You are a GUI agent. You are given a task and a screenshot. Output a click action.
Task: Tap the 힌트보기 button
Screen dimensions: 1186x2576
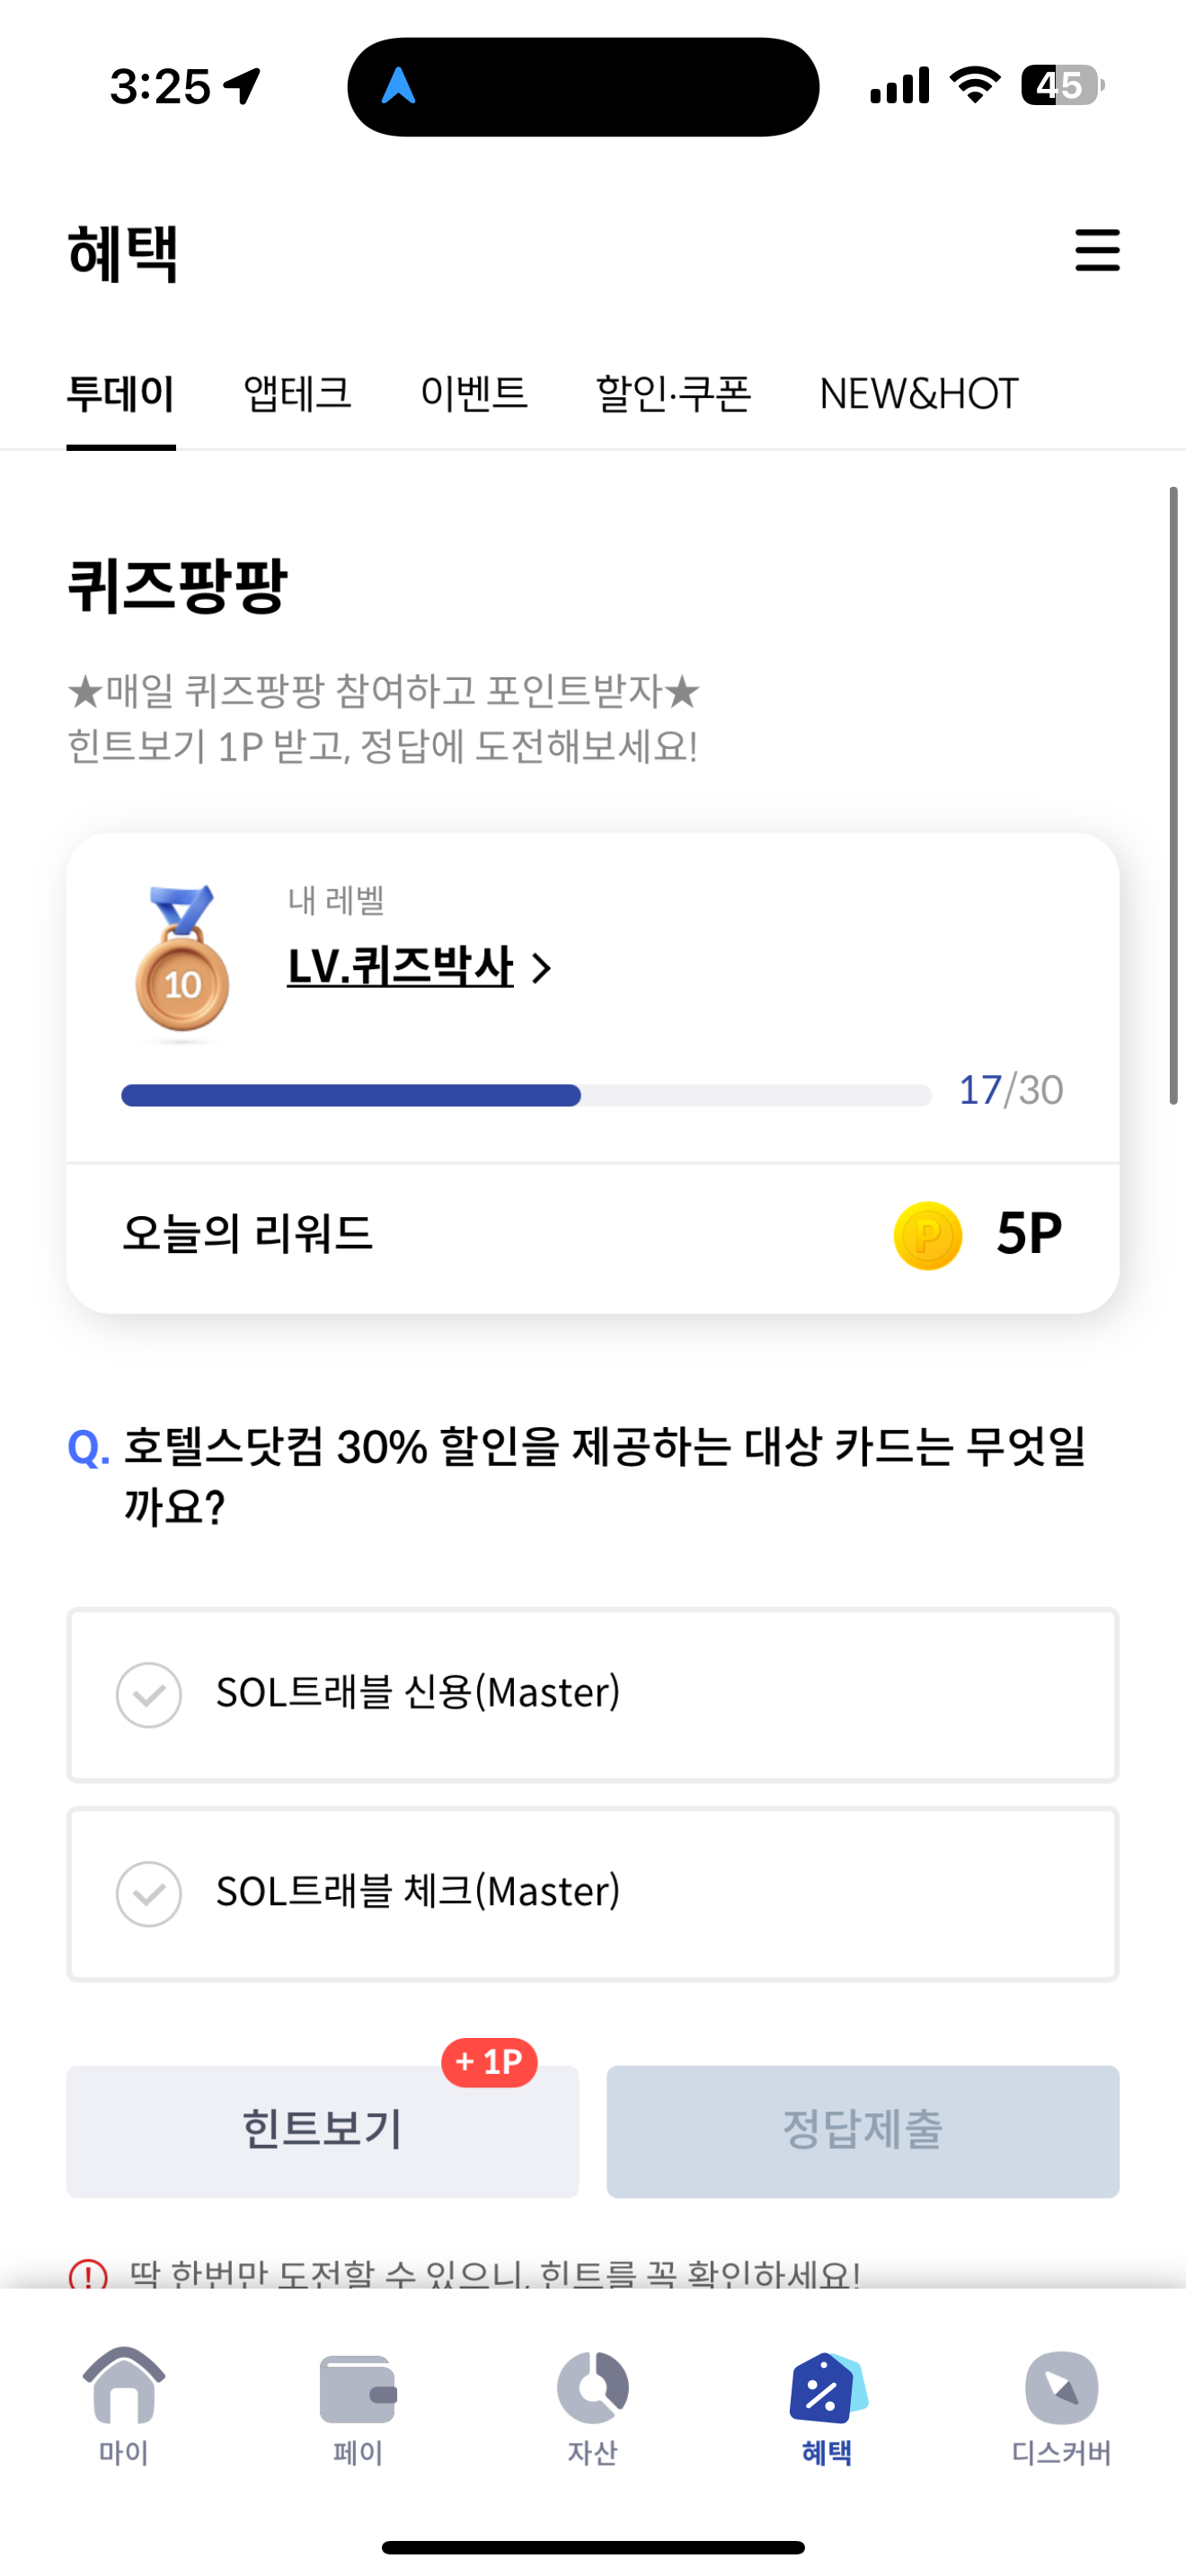coord(322,2131)
